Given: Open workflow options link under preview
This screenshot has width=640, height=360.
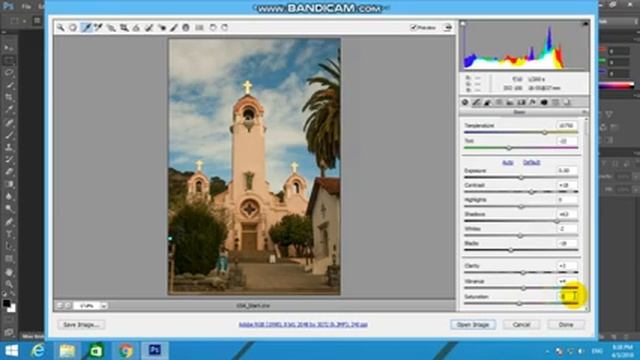Looking at the screenshot, I should pyautogui.click(x=303, y=324).
